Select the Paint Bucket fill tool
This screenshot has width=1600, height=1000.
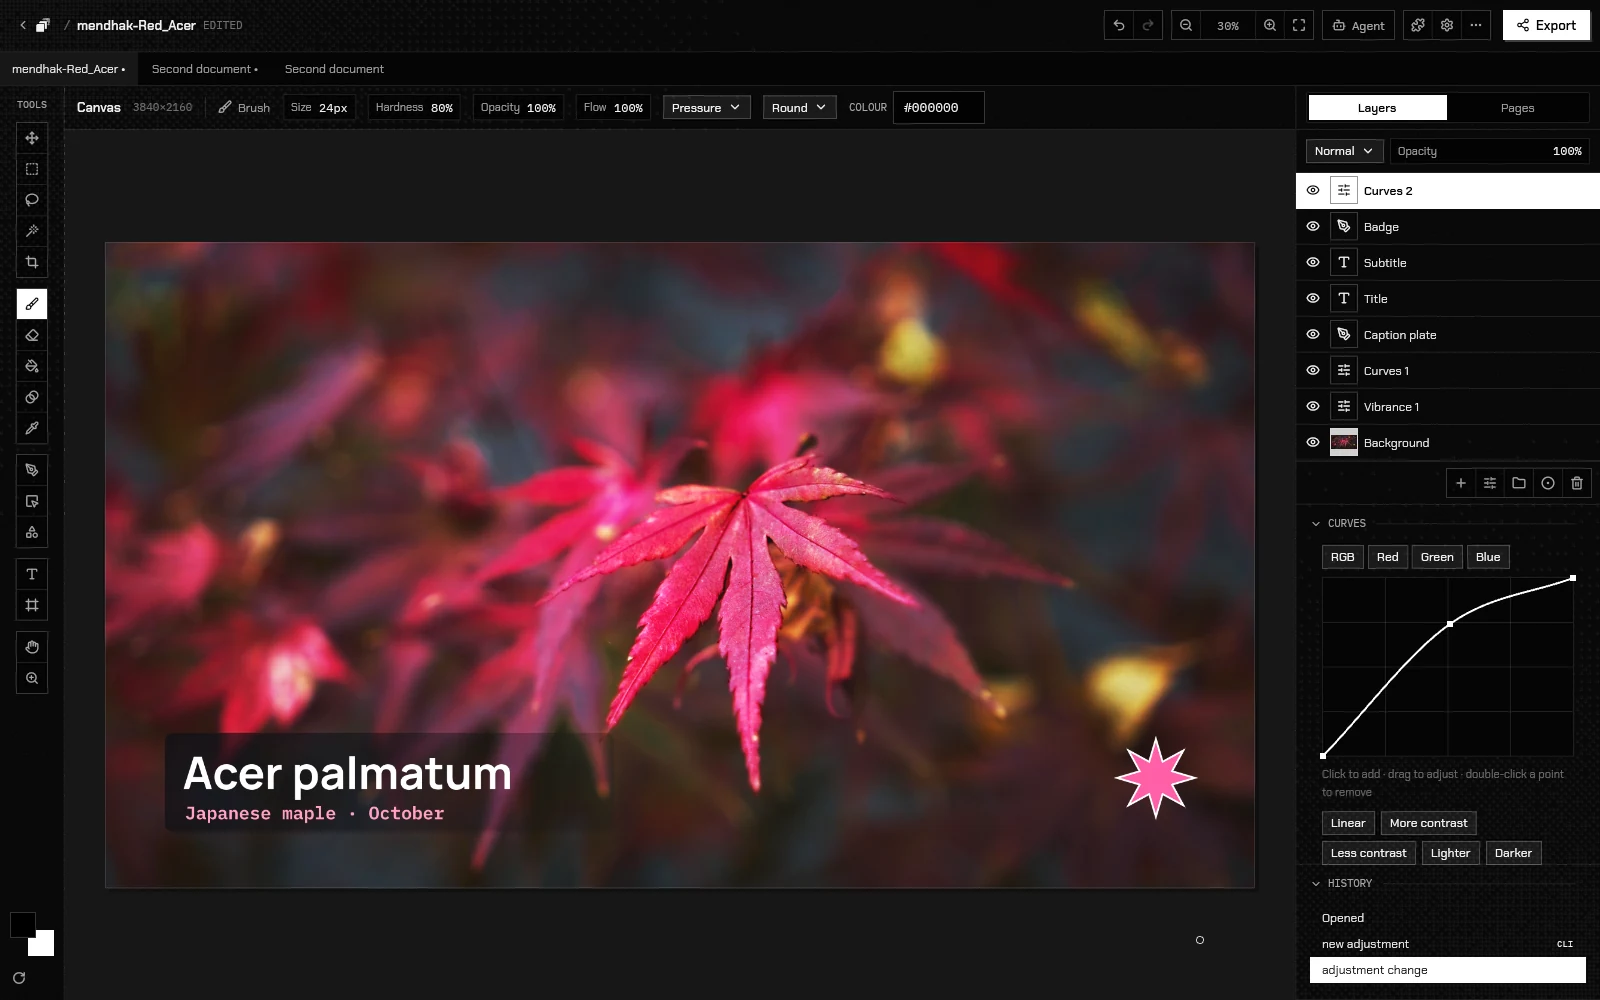point(32,366)
